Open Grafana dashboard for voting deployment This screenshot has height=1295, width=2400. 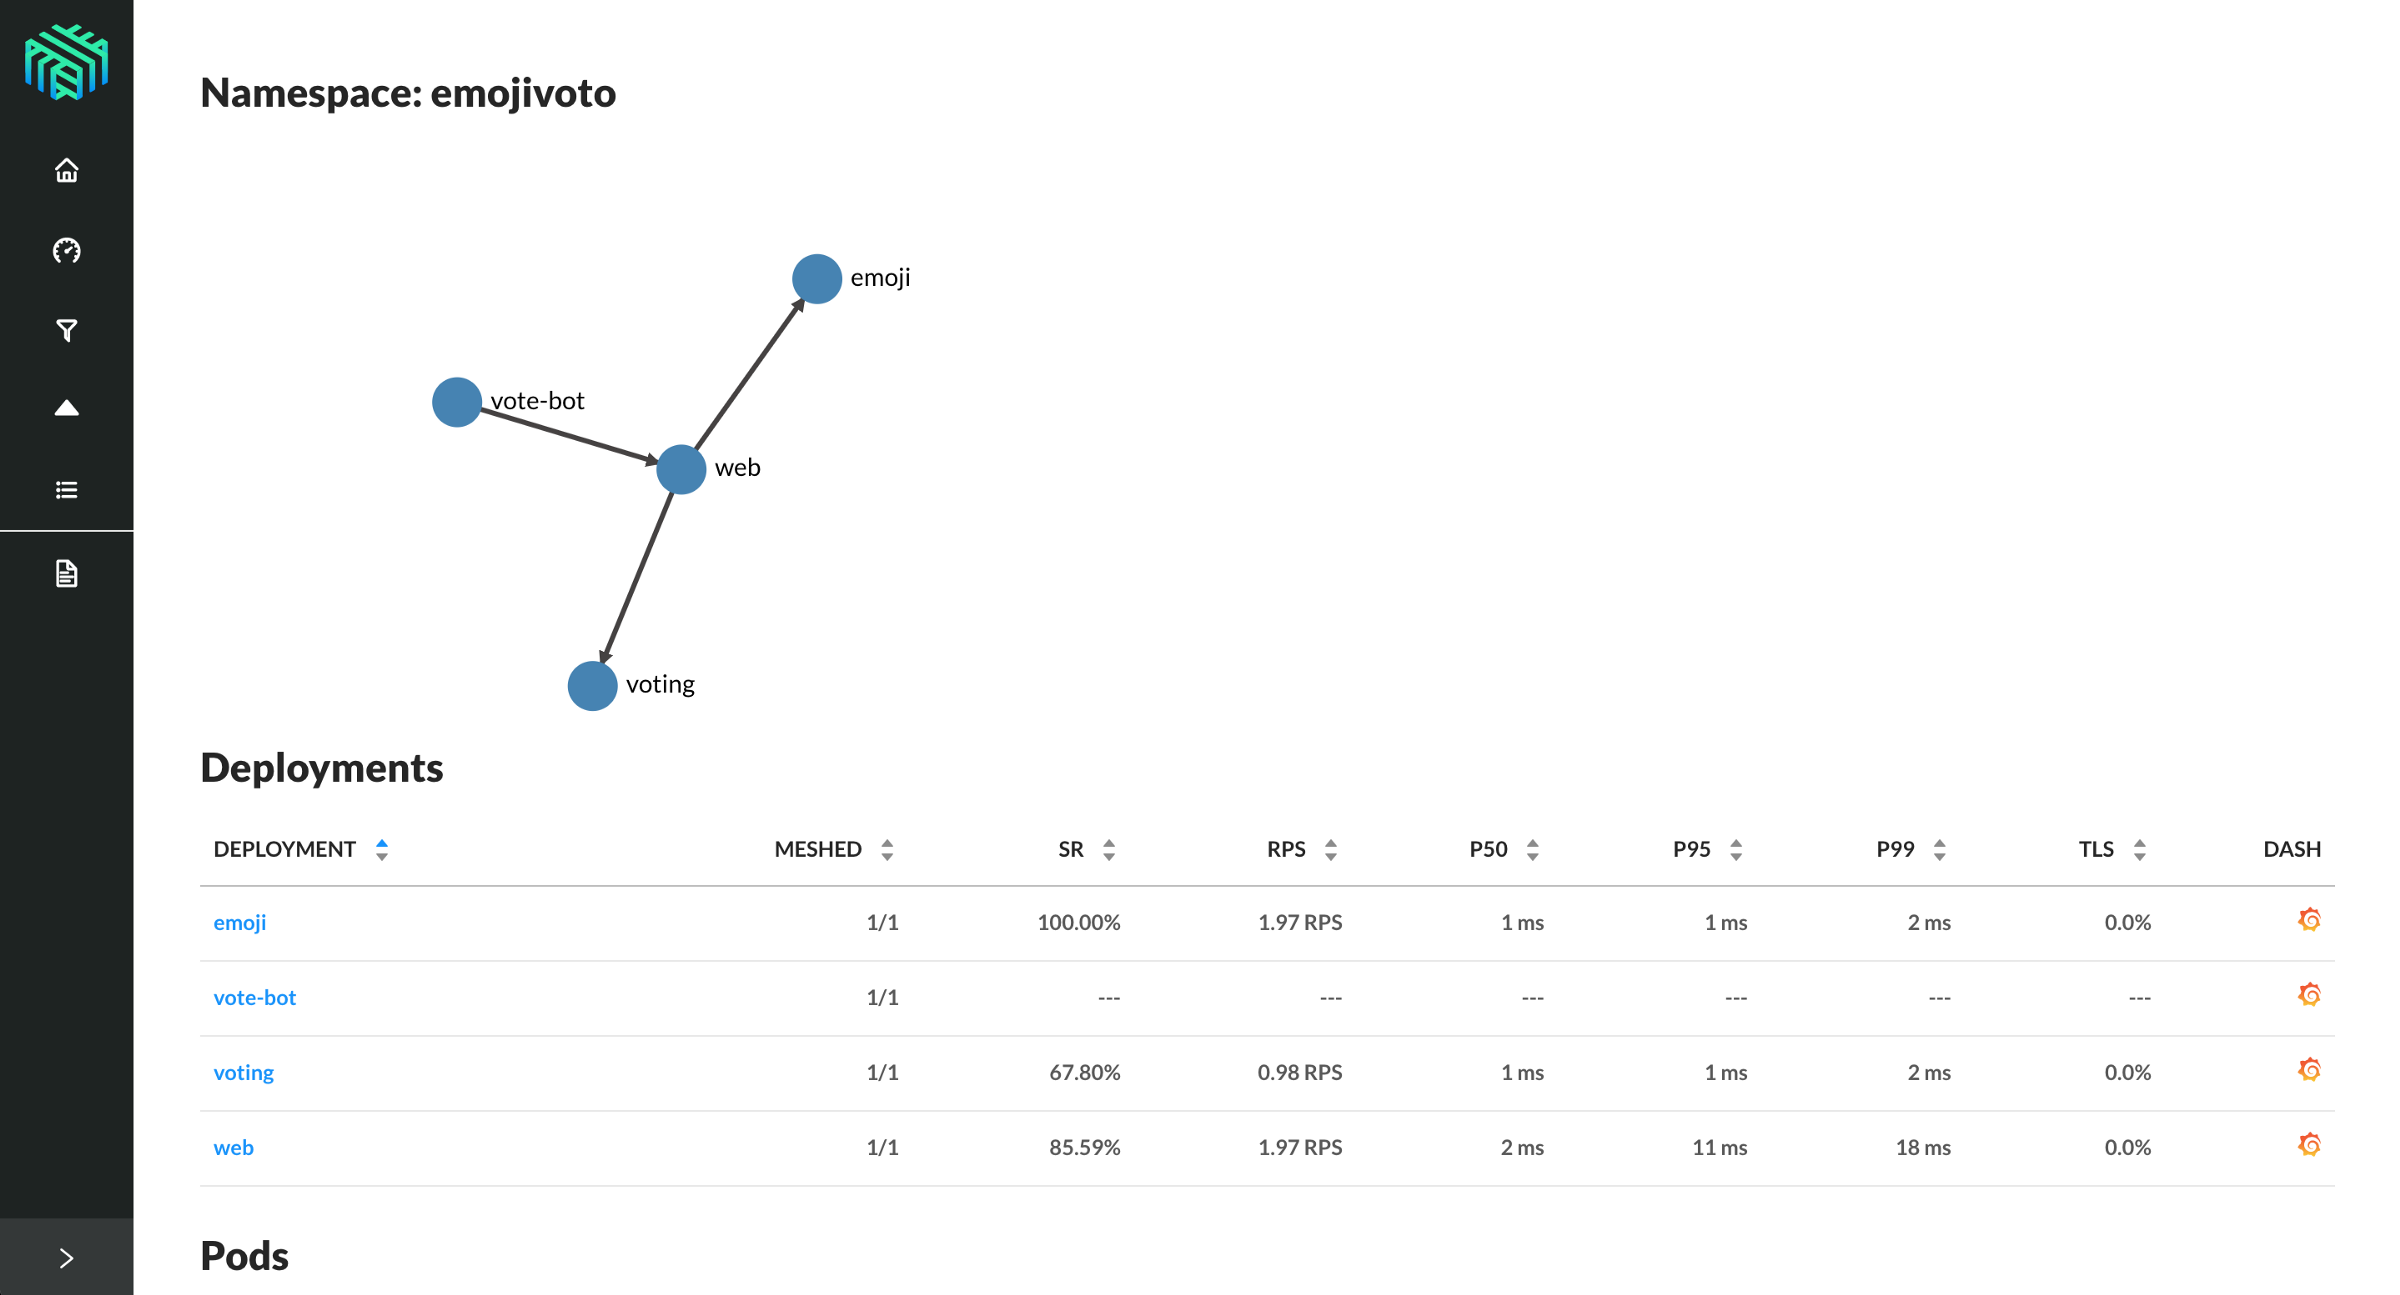pyautogui.click(x=2309, y=1070)
